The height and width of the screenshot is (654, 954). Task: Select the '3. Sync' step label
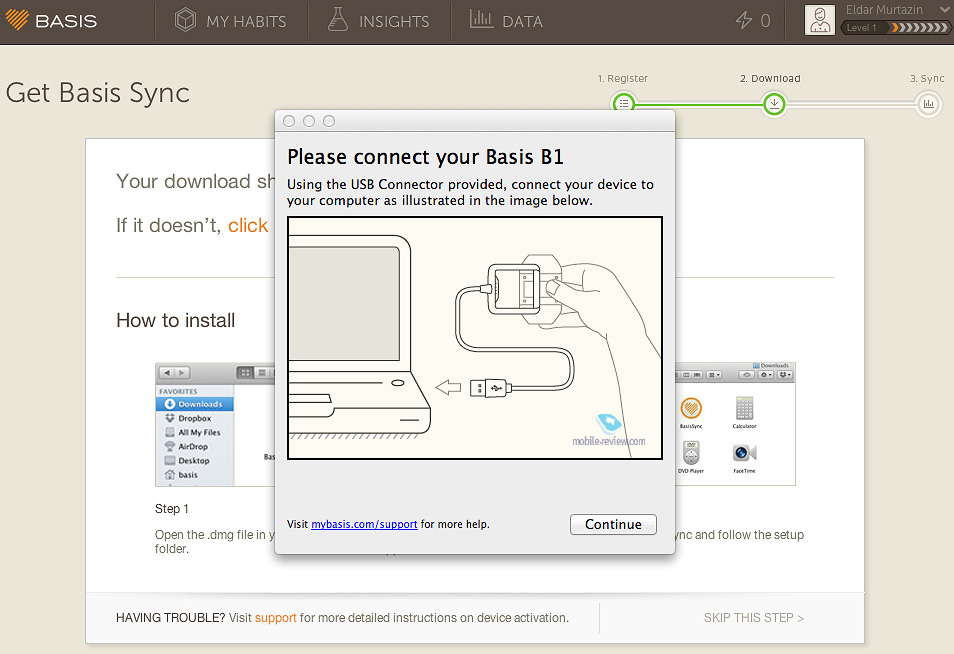click(x=927, y=78)
